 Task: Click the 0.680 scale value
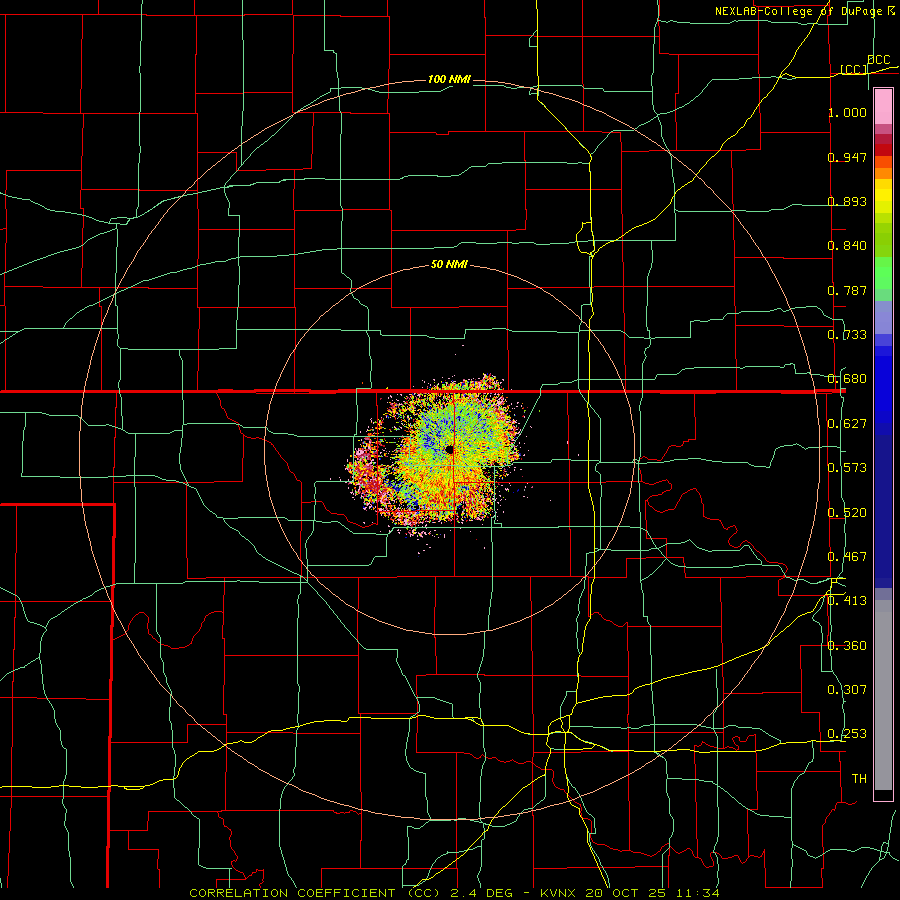coord(847,379)
